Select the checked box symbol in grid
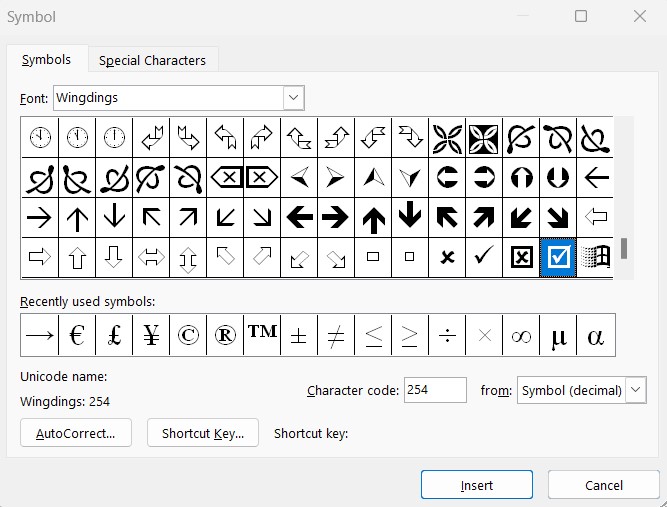This screenshot has height=507, width=667. (x=559, y=257)
